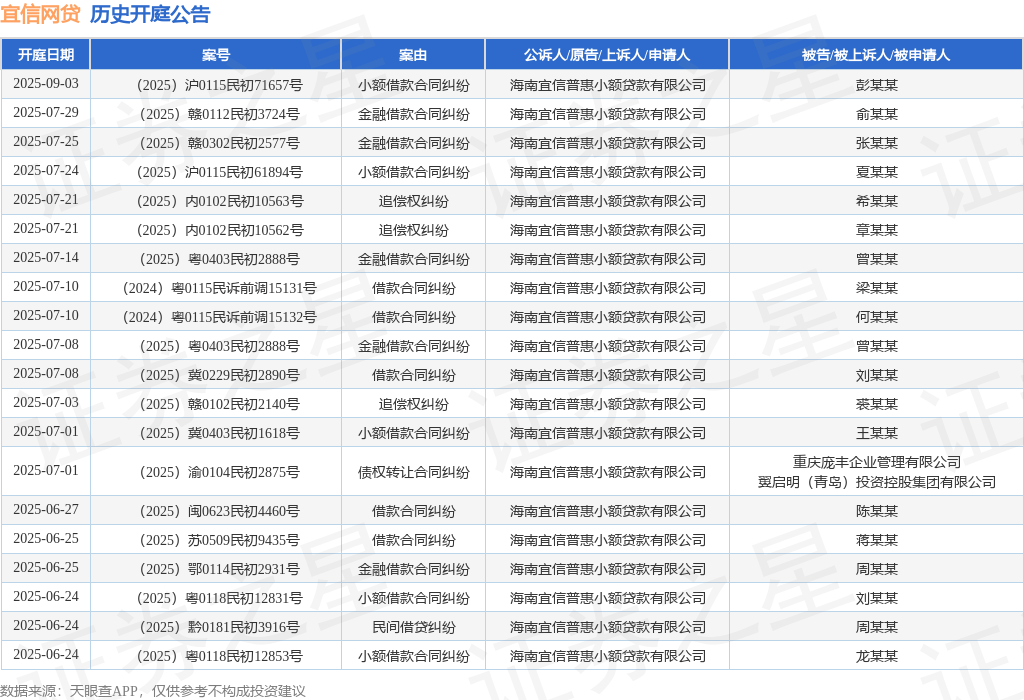
Task: Click defendant 彭某某
Action: [x=876, y=85]
